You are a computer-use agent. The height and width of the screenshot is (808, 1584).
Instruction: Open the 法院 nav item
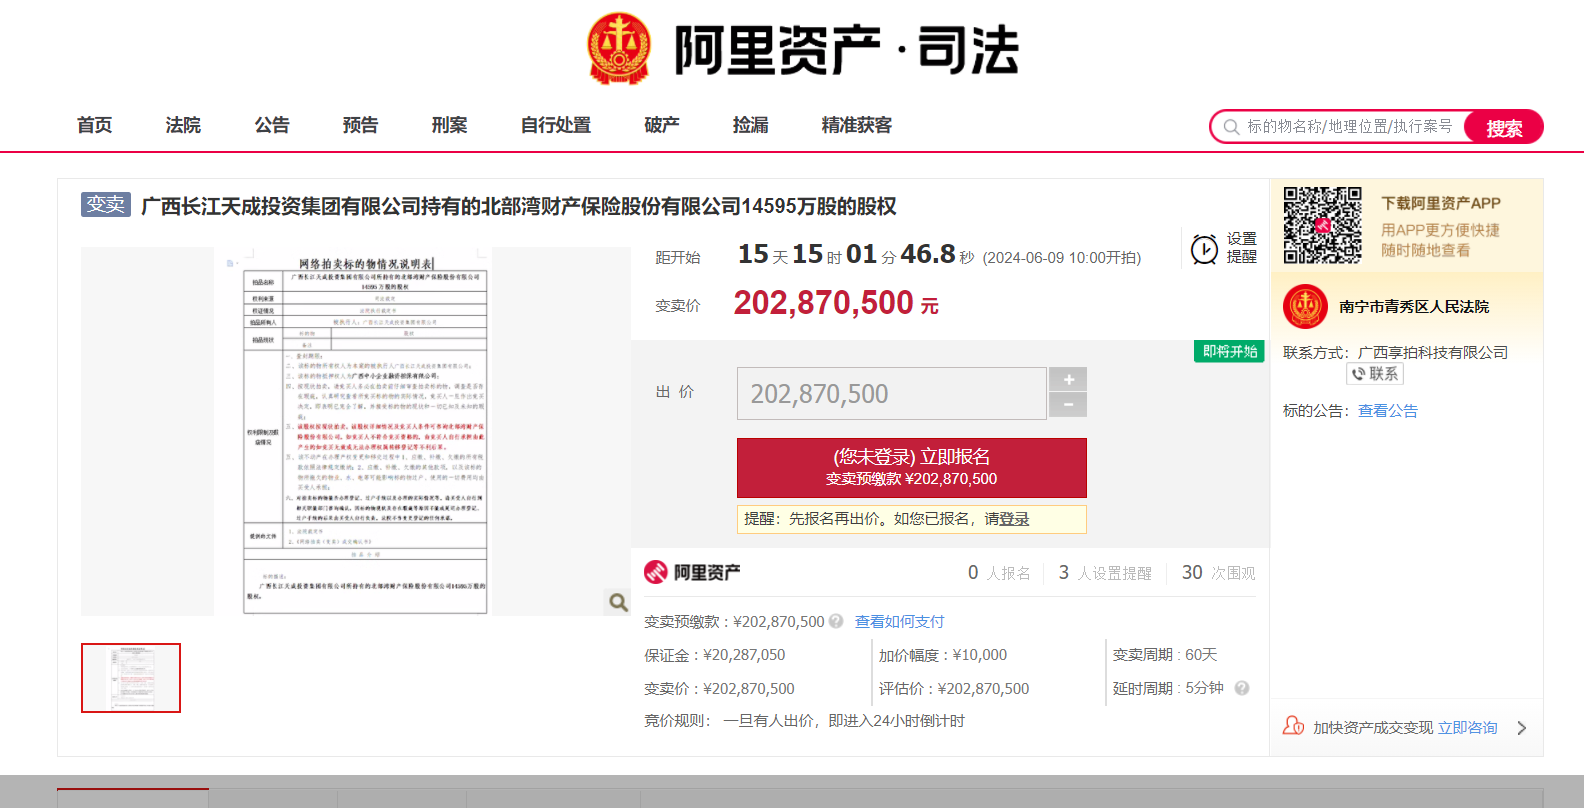coord(183,125)
